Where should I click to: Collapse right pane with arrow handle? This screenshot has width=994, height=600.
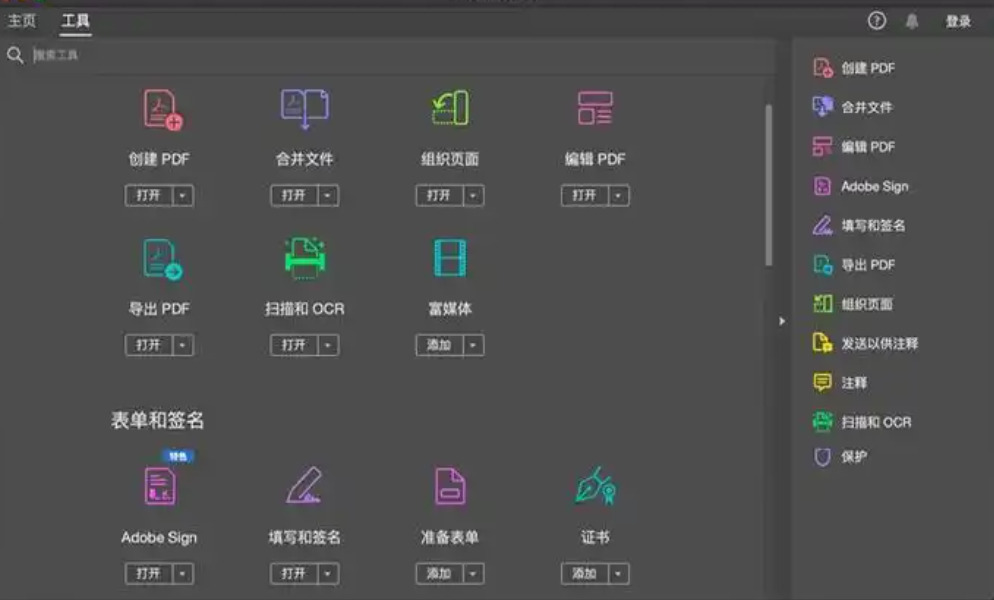tap(782, 321)
